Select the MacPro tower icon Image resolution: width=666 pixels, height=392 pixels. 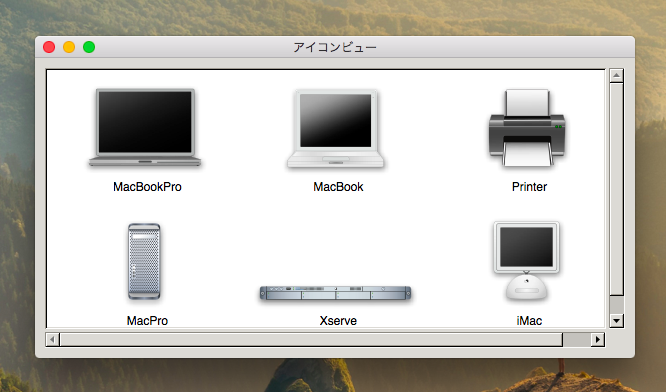point(144,261)
